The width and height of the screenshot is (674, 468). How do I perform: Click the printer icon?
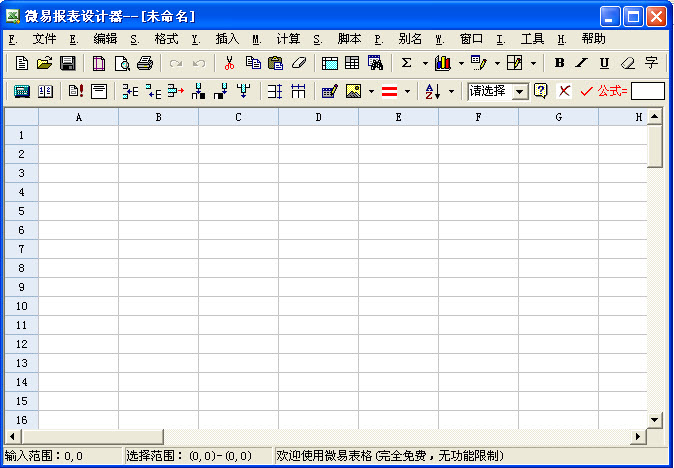145,63
